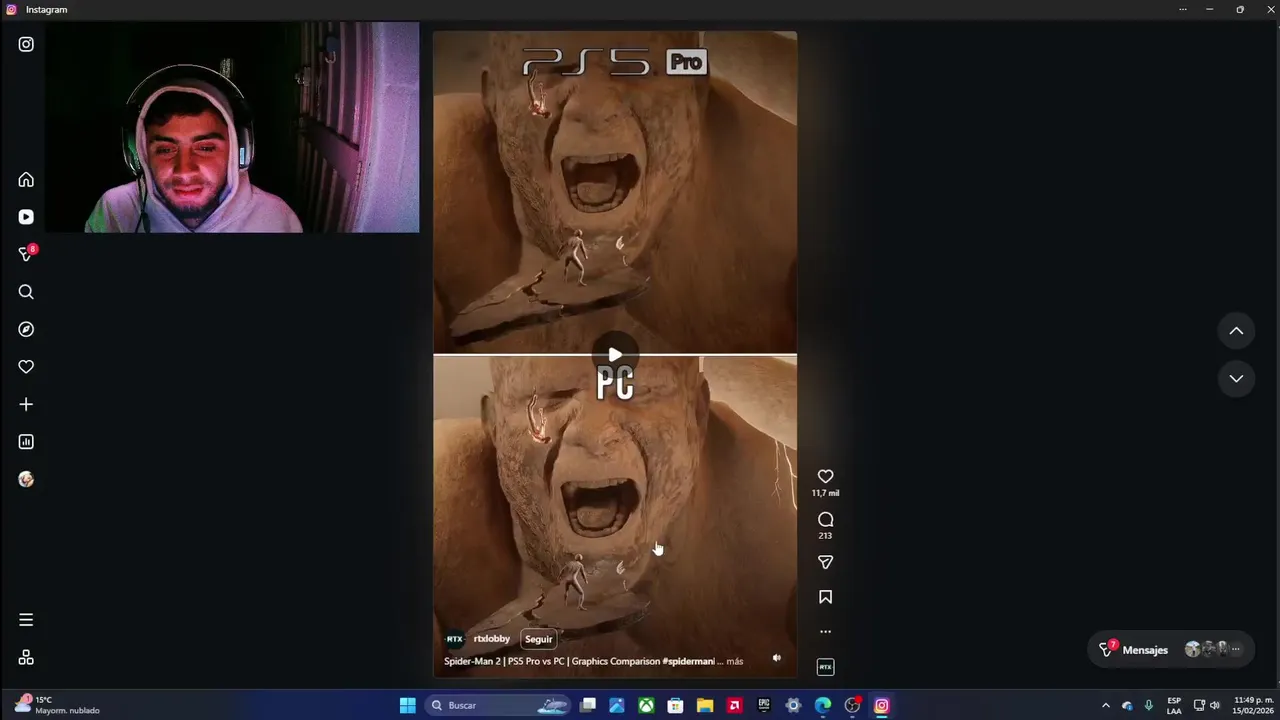Open the volume control in system tray
1280x720 pixels.
[1214, 705]
